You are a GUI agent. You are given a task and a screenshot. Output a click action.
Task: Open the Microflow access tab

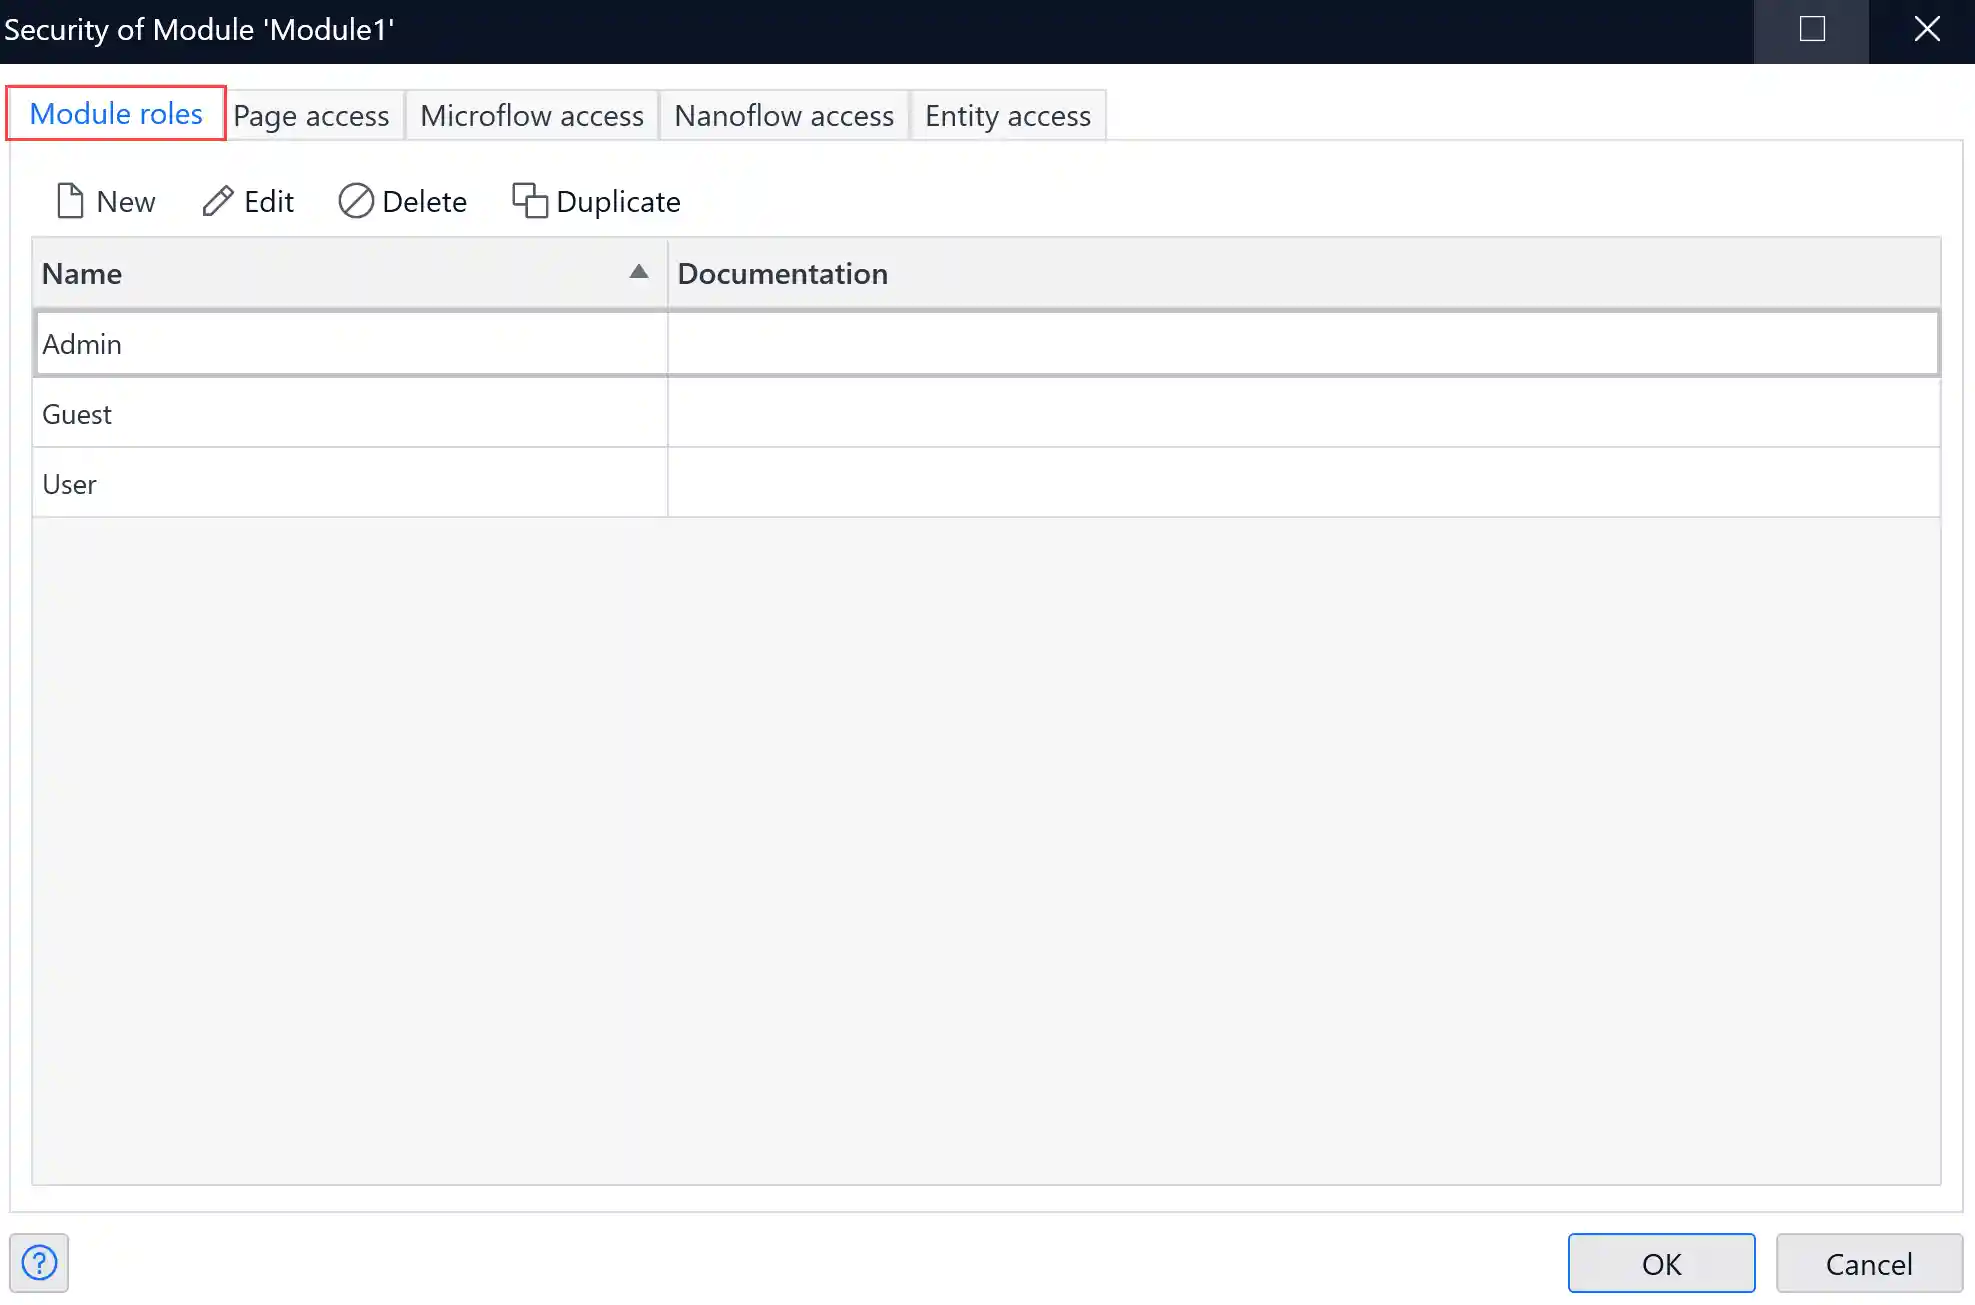click(531, 116)
